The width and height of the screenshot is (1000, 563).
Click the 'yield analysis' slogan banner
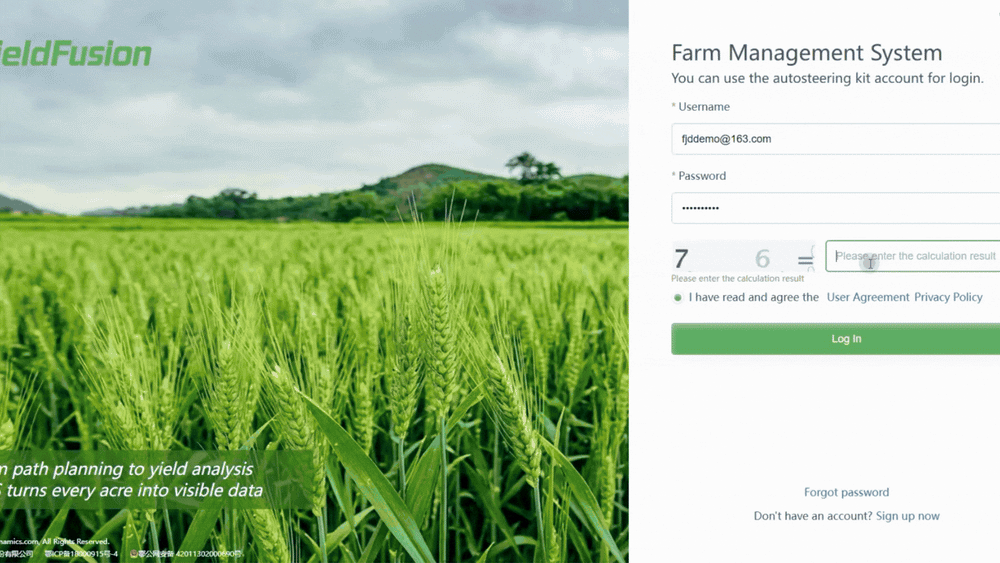[131, 479]
